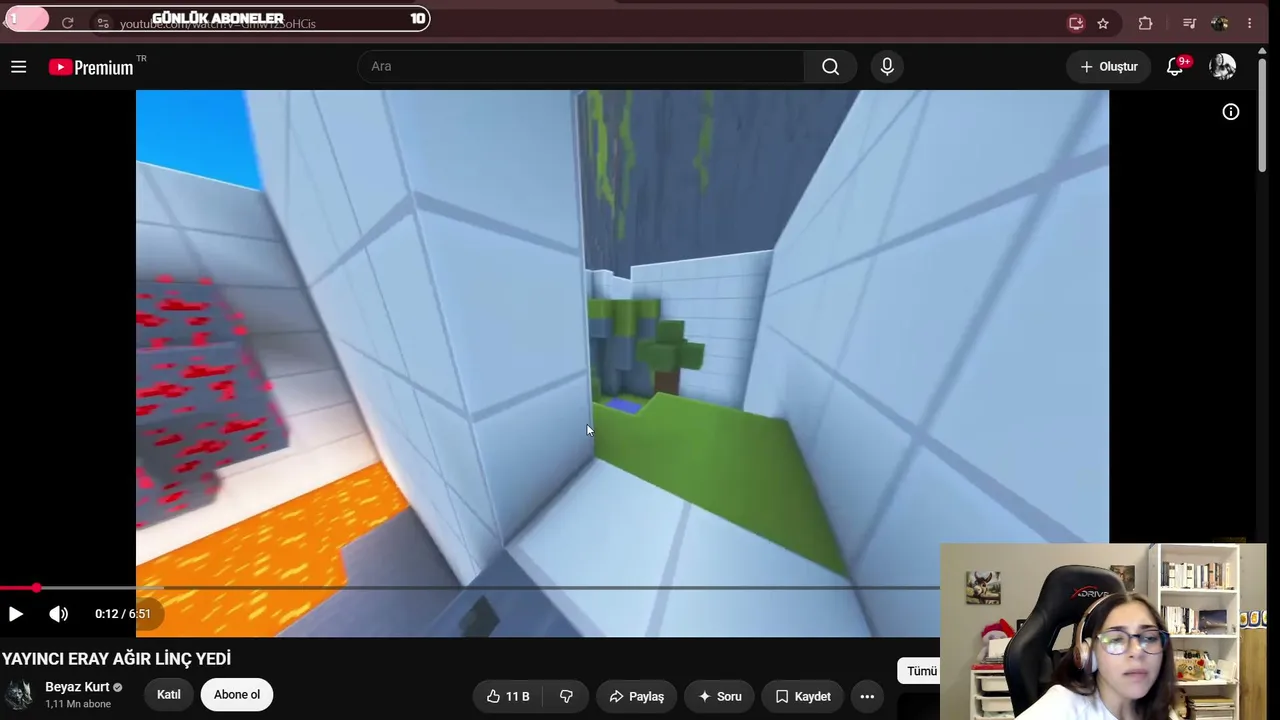Subscribe with the Abone ol button
This screenshot has width=1280, height=720.
coord(237,695)
